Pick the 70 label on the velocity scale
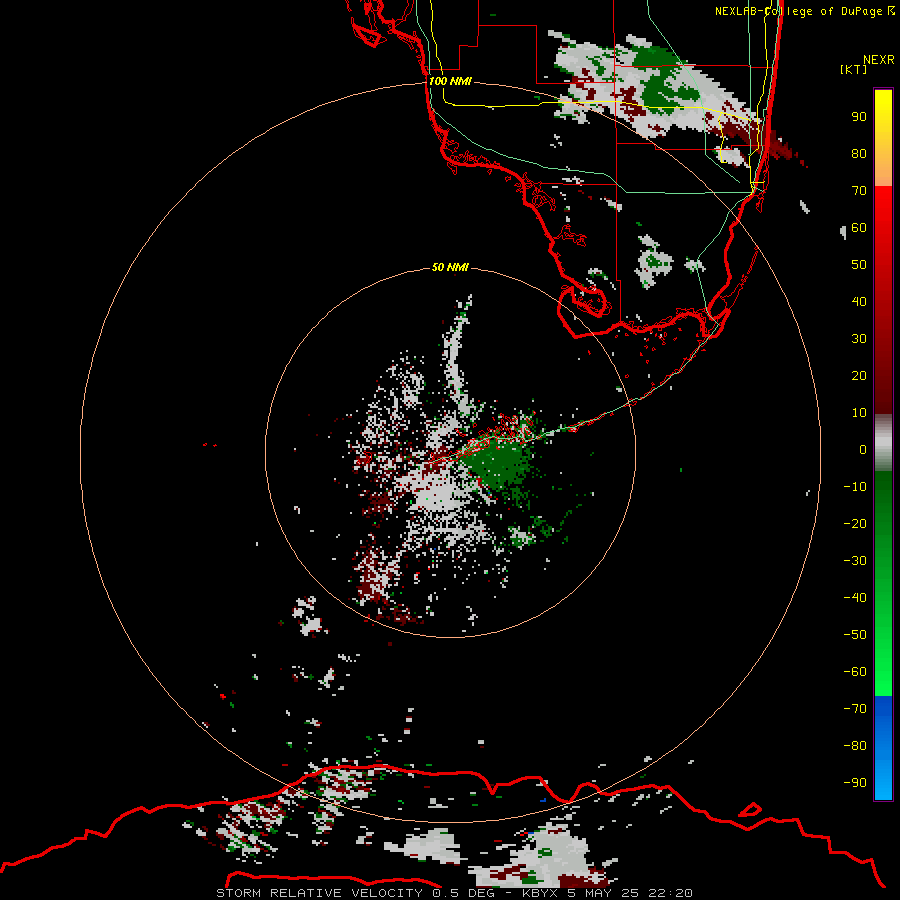The height and width of the screenshot is (900, 900). coord(859,191)
